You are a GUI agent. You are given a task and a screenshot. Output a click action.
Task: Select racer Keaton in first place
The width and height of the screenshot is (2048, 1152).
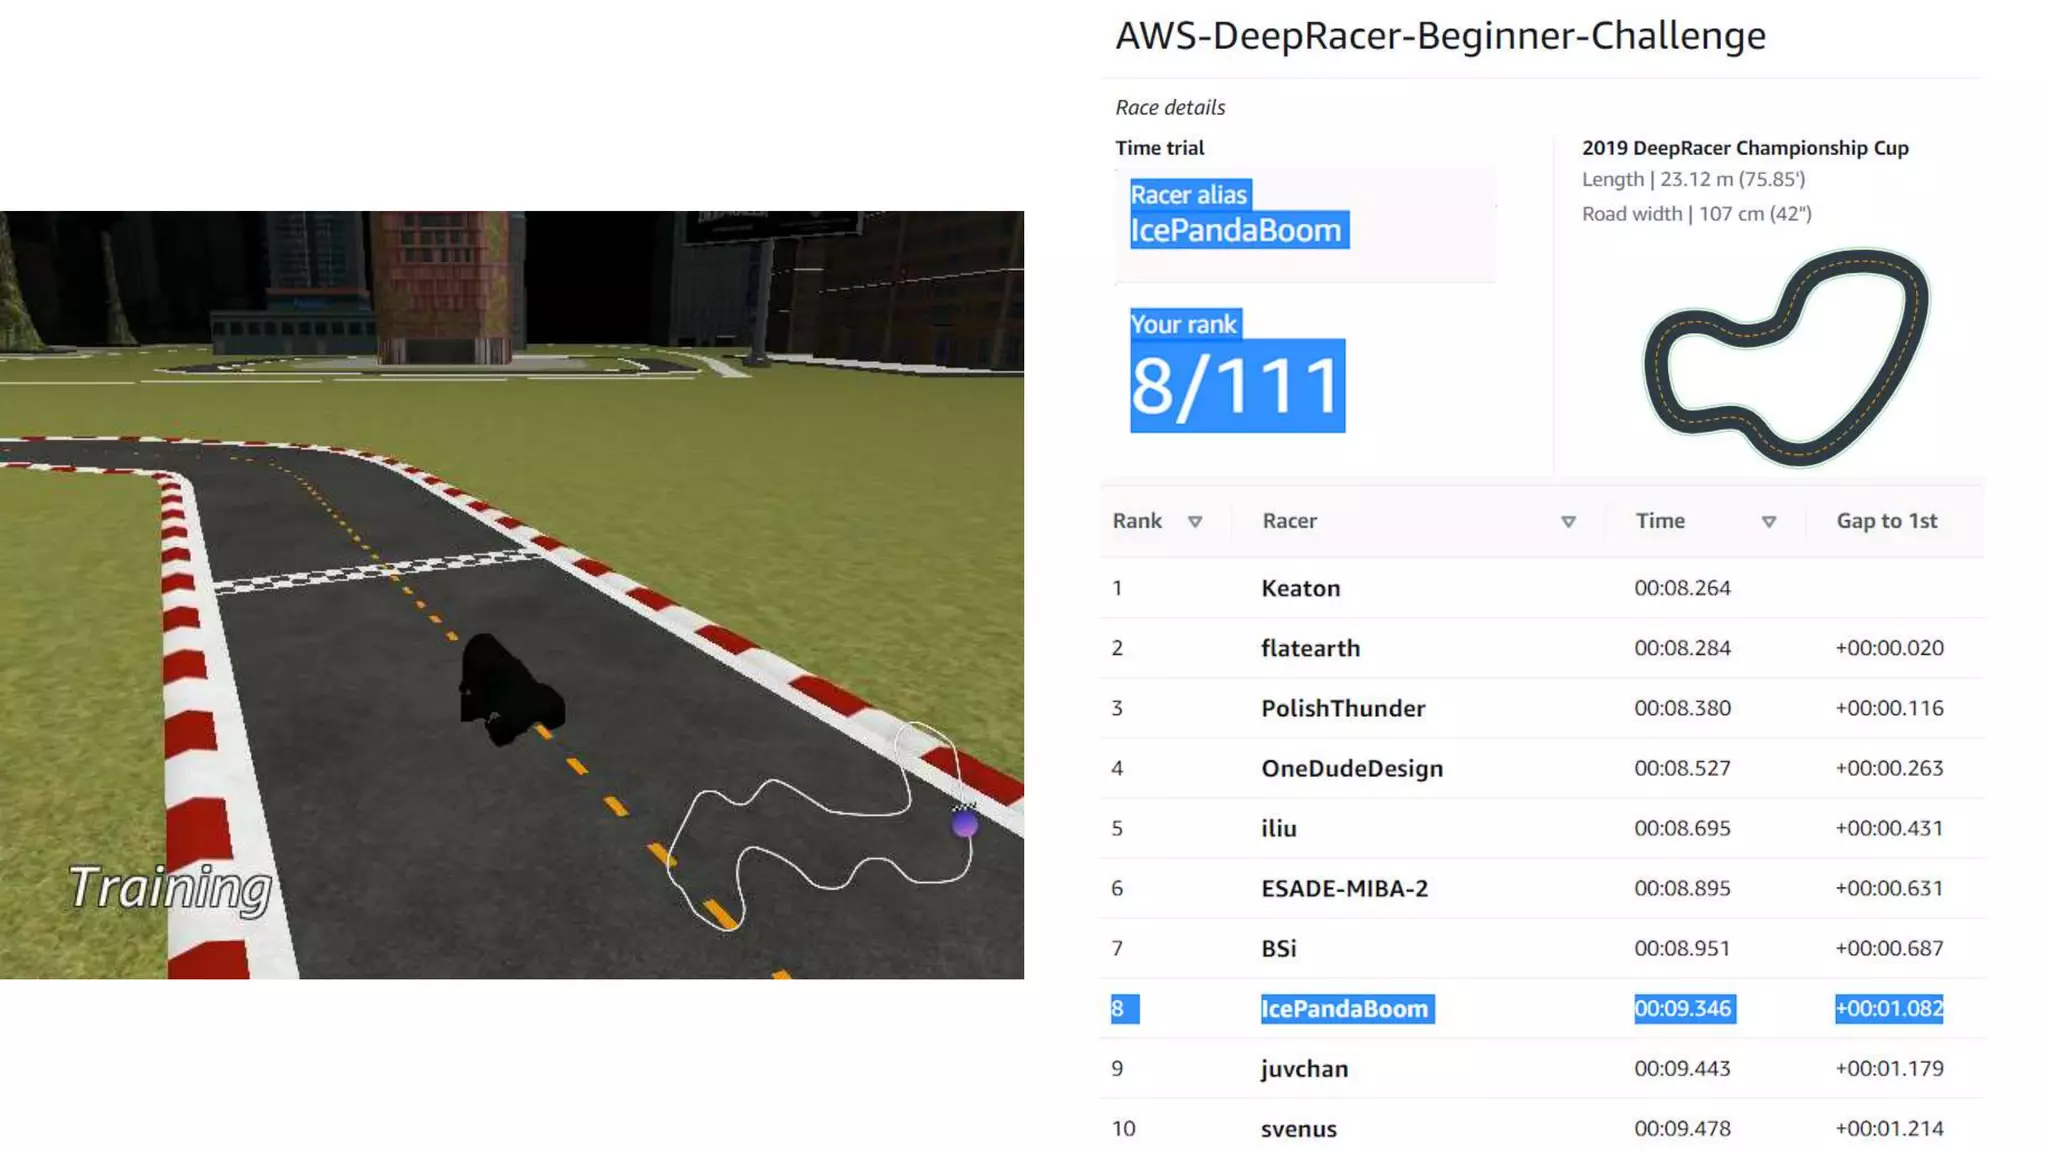pos(1300,588)
